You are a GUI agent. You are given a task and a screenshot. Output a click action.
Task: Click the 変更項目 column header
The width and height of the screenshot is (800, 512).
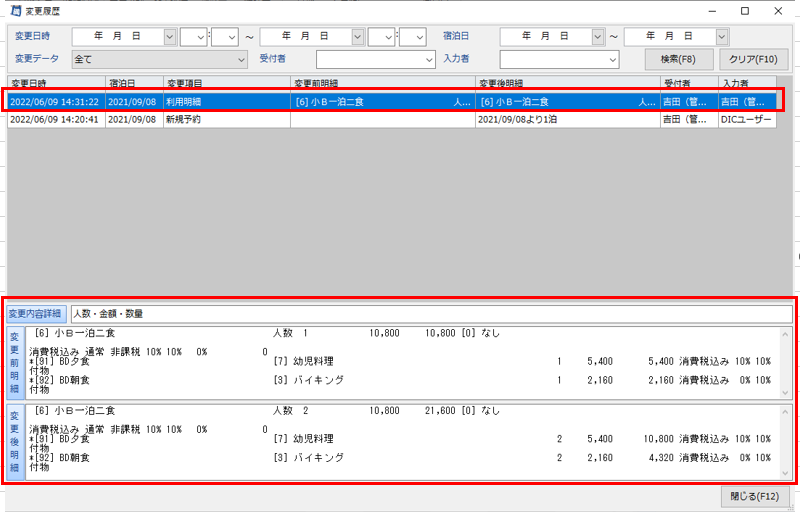coord(225,83)
